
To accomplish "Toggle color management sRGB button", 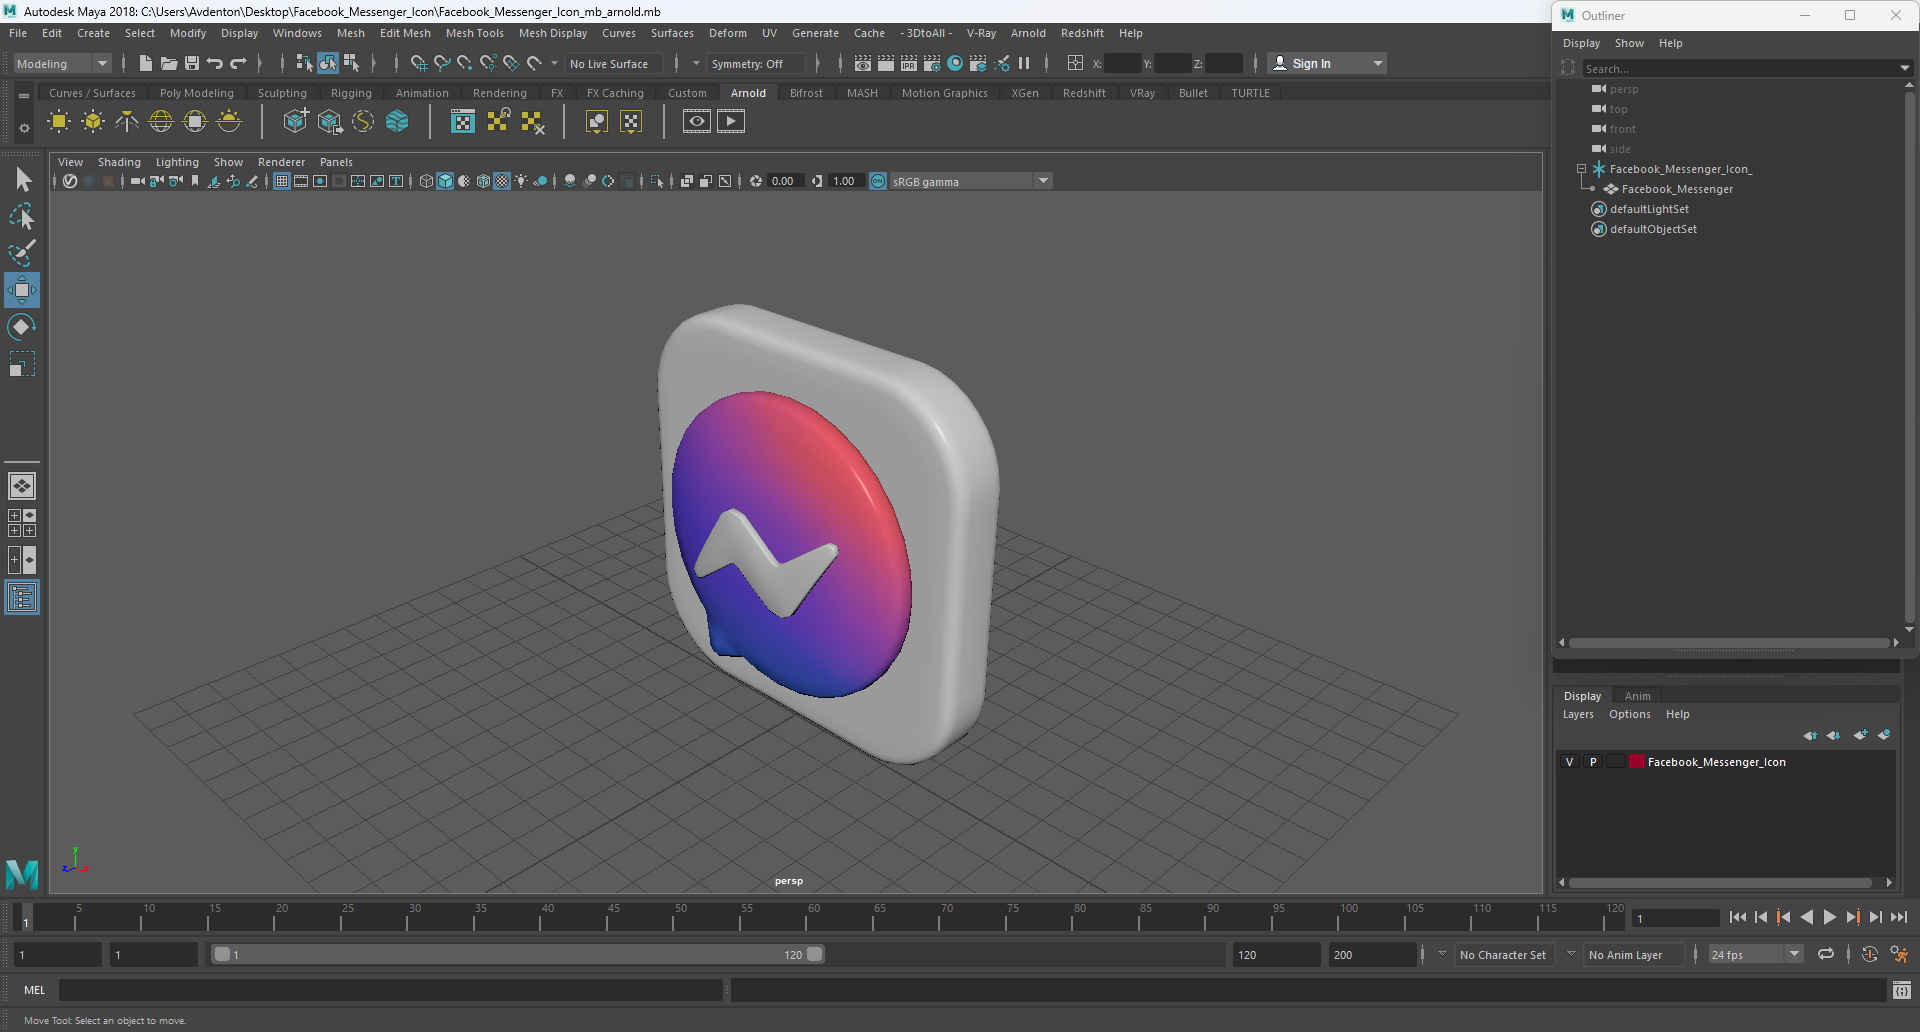I will pos(878,181).
